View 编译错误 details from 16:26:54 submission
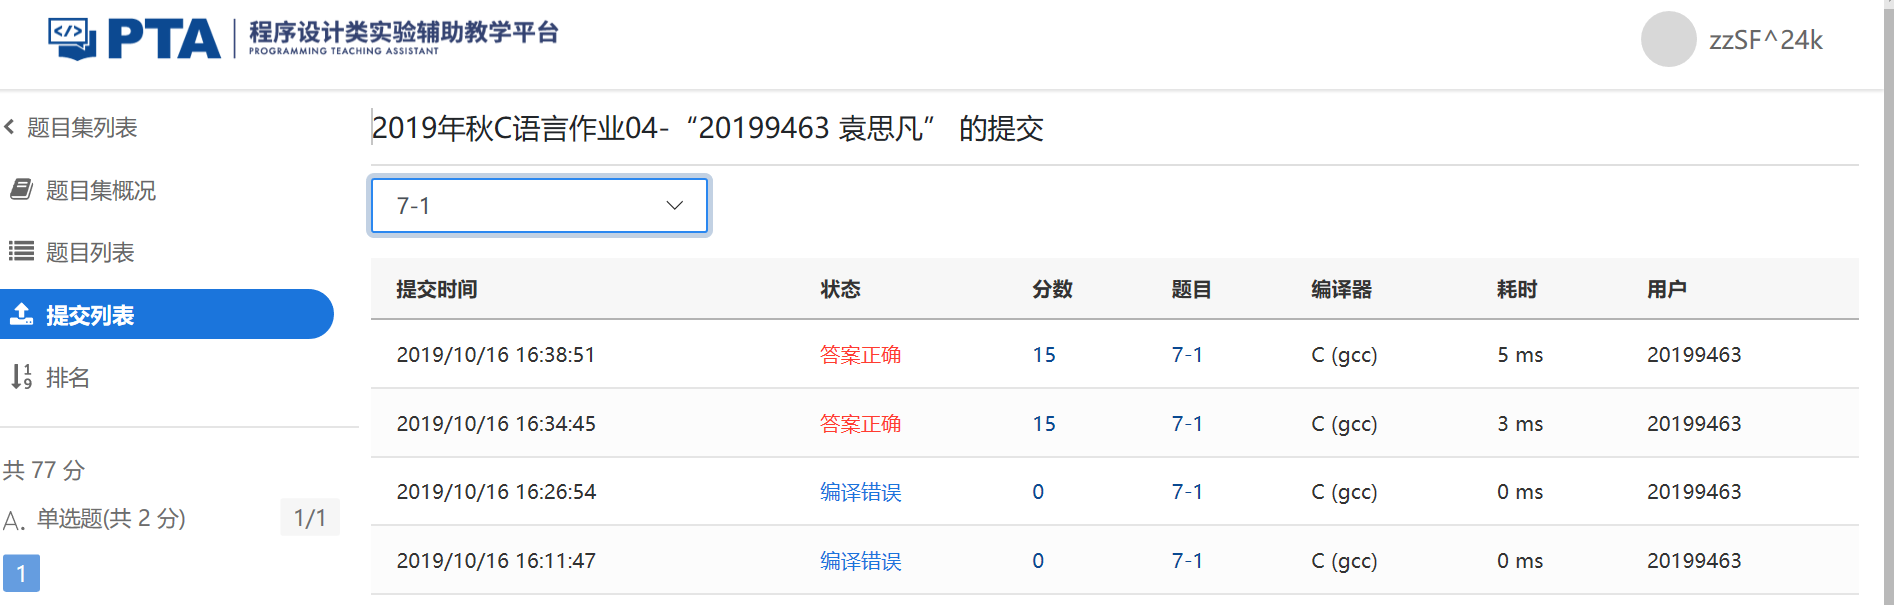The width and height of the screenshot is (1894, 605). [x=860, y=492]
